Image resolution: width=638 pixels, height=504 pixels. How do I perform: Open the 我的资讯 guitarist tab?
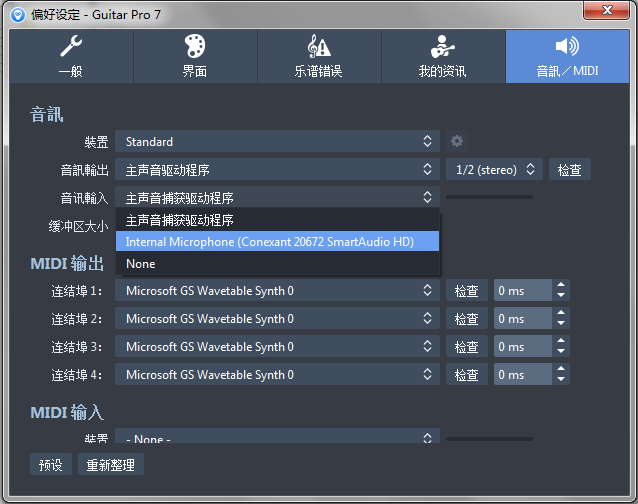point(442,56)
